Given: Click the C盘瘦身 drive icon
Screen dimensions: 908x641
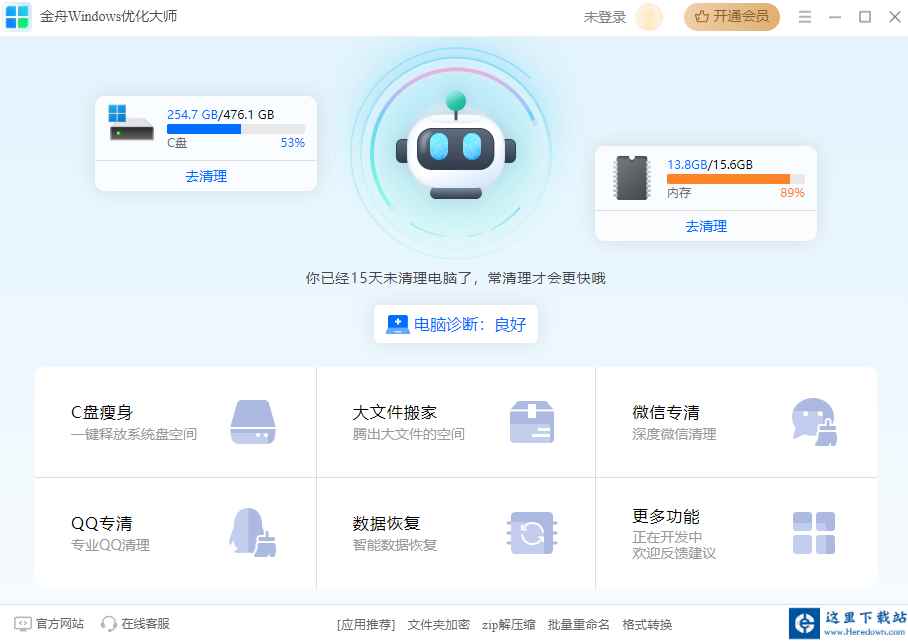Looking at the screenshot, I should point(252,422).
